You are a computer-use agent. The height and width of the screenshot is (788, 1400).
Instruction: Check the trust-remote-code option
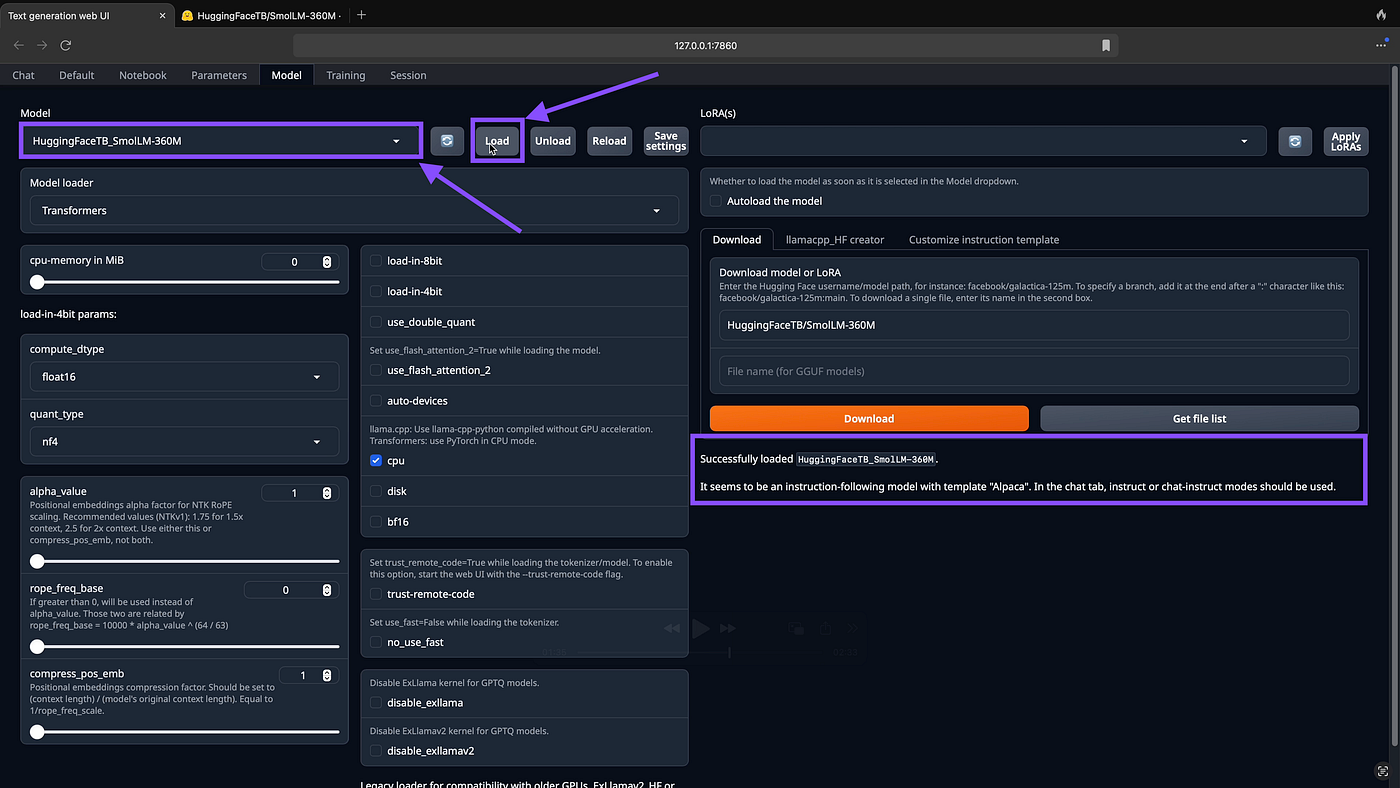coord(376,594)
